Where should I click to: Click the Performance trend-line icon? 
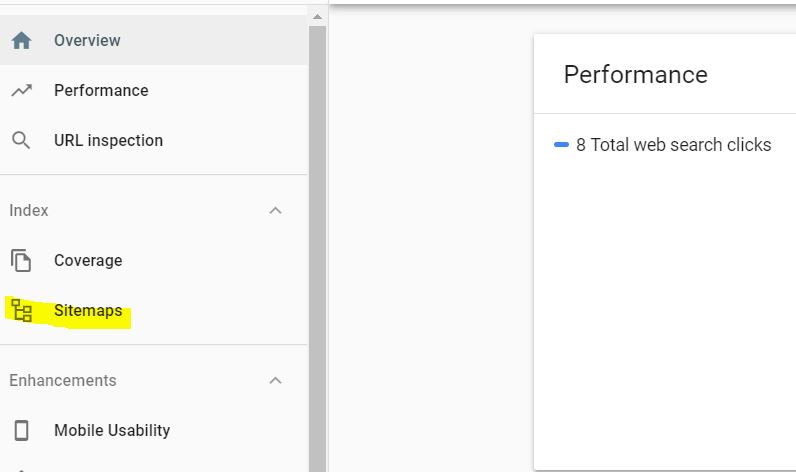pyautogui.click(x=21, y=91)
